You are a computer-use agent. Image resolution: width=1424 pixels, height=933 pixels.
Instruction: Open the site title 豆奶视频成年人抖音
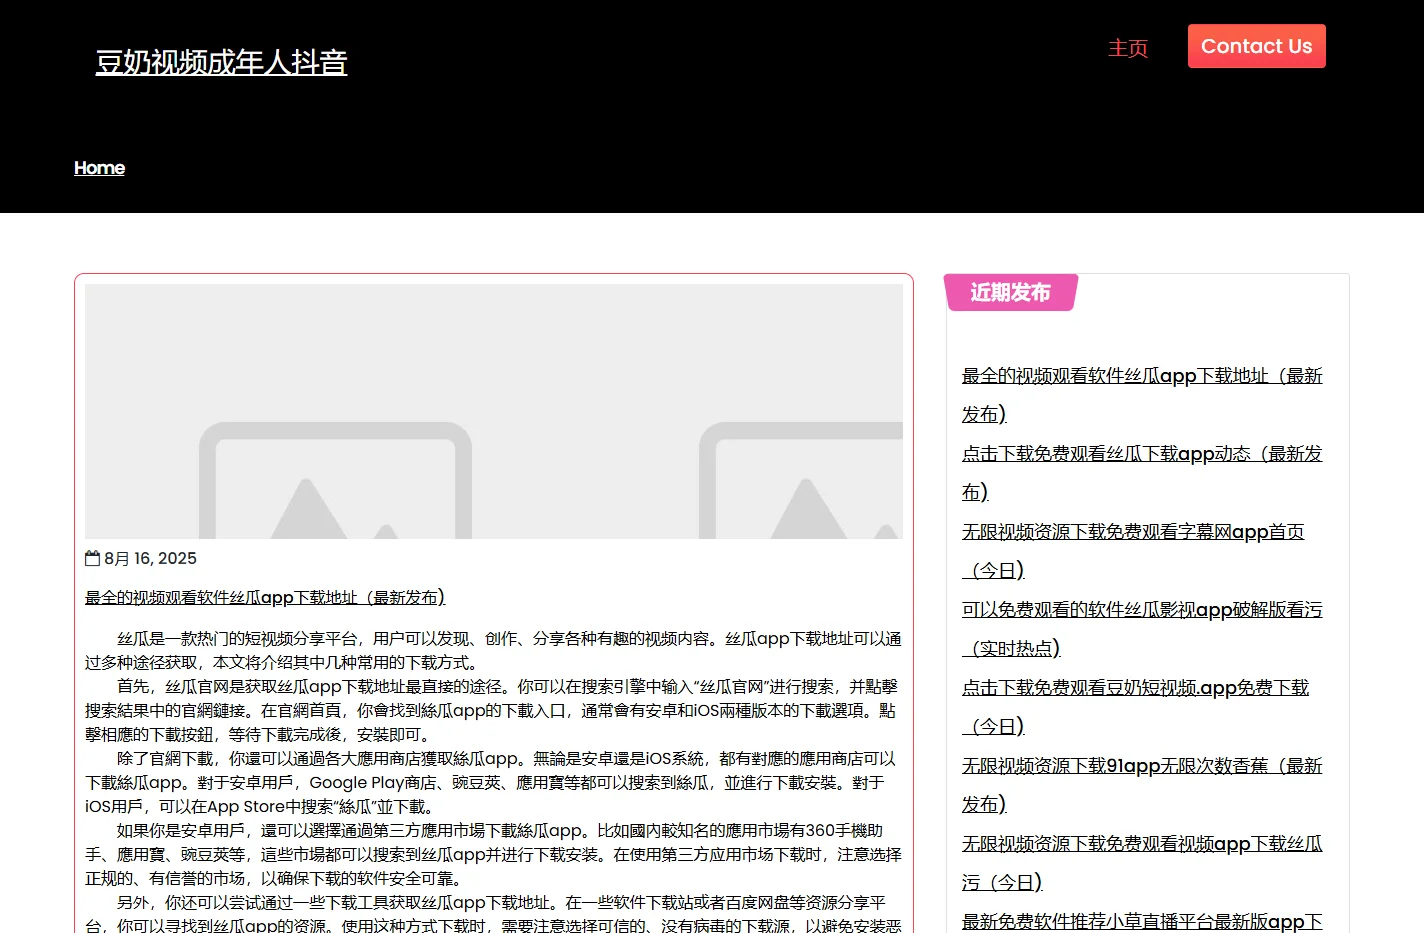[221, 62]
